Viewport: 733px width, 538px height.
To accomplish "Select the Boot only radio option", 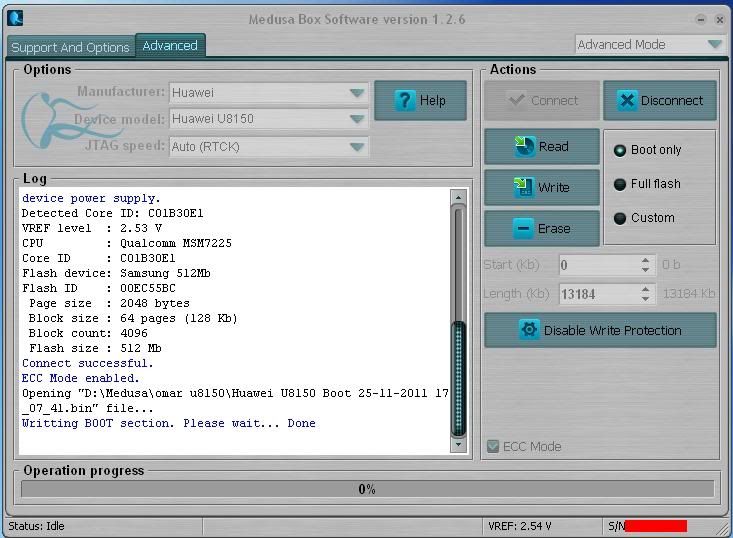I will [620, 151].
